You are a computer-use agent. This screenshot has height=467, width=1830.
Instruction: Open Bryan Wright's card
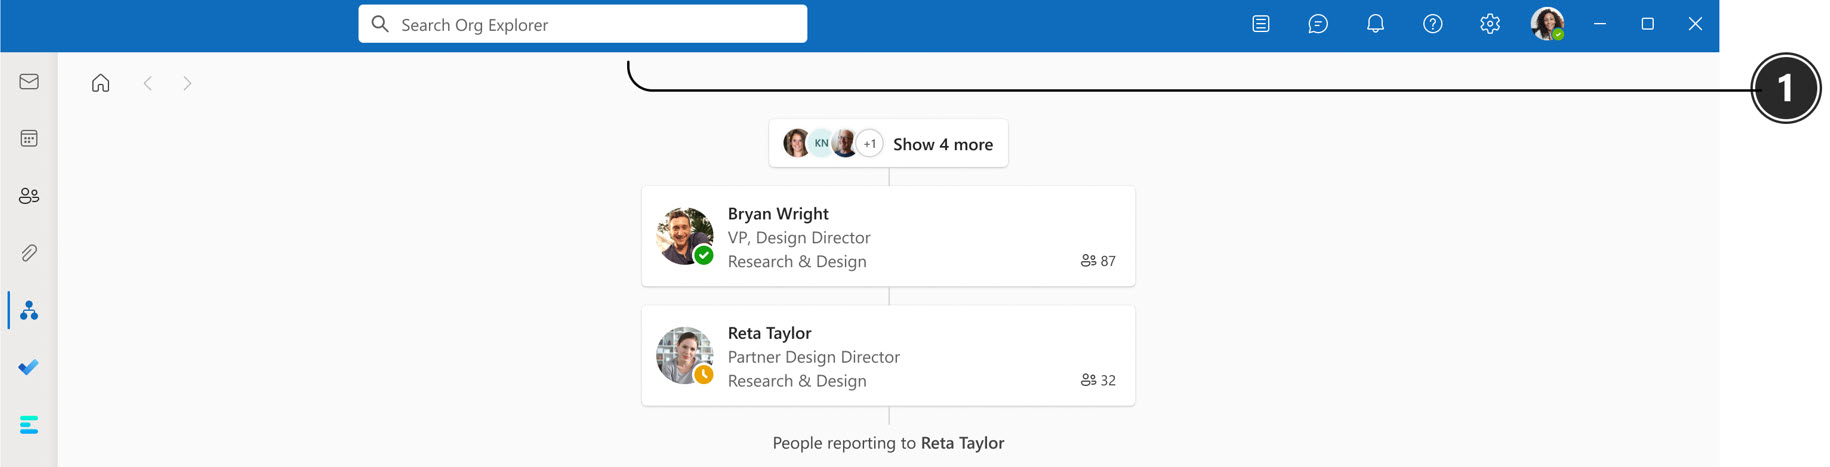click(888, 237)
